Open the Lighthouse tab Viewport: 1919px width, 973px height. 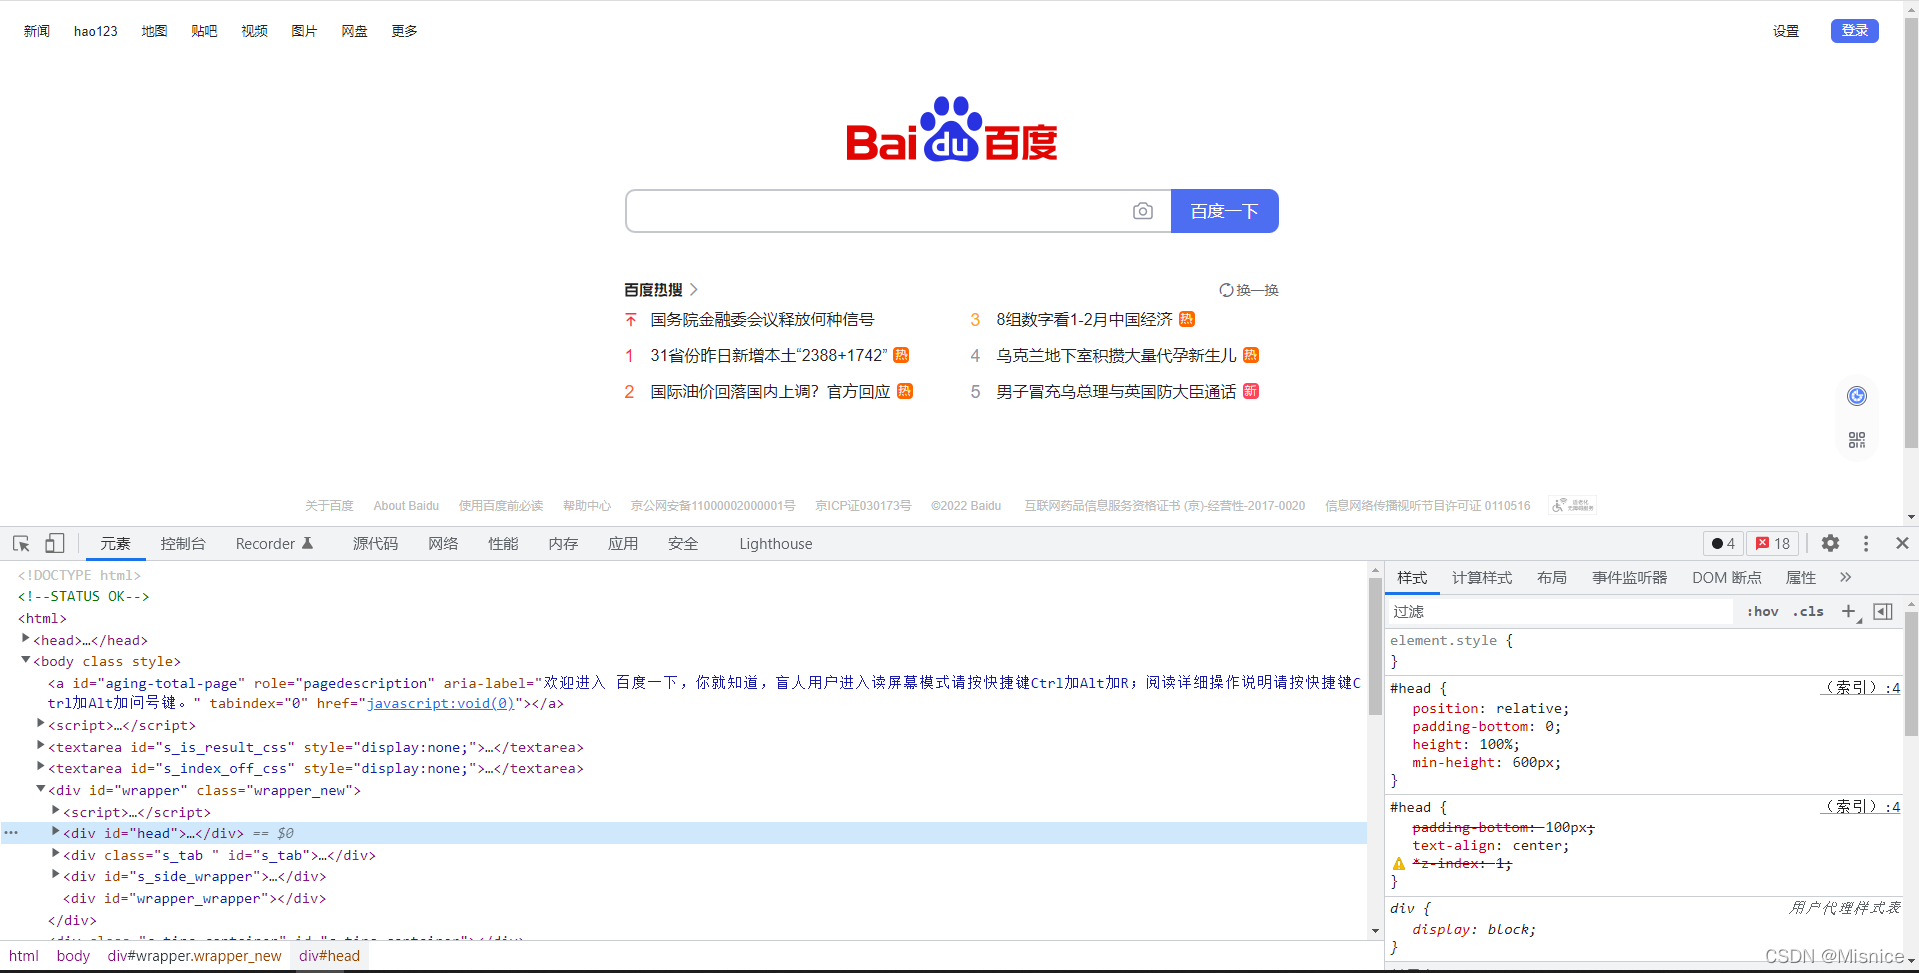[776, 543]
